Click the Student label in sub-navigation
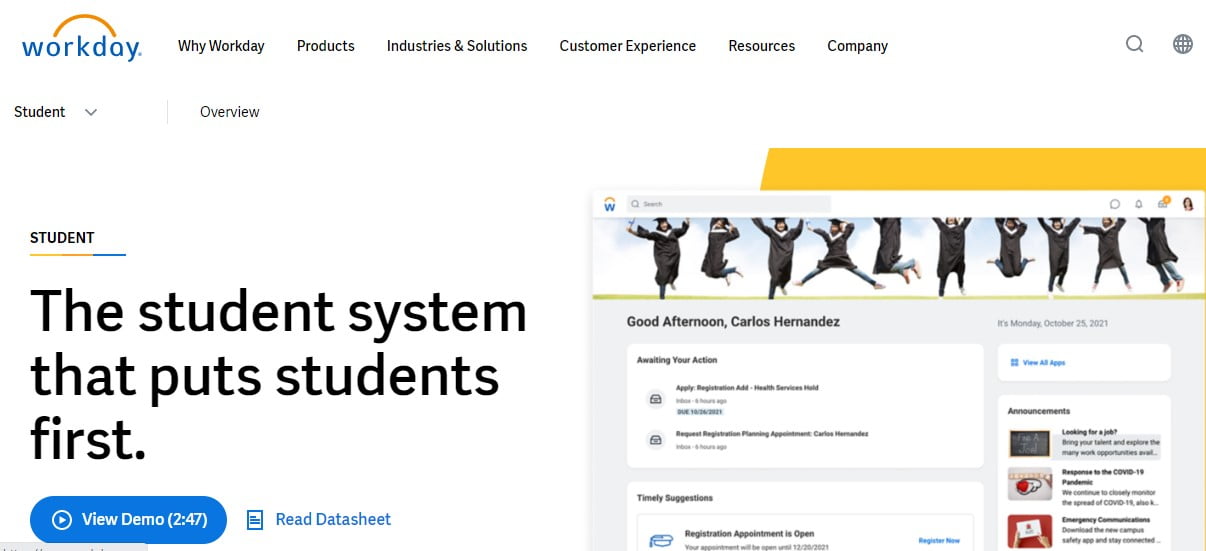Image resolution: width=1206 pixels, height=551 pixels. click(40, 112)
